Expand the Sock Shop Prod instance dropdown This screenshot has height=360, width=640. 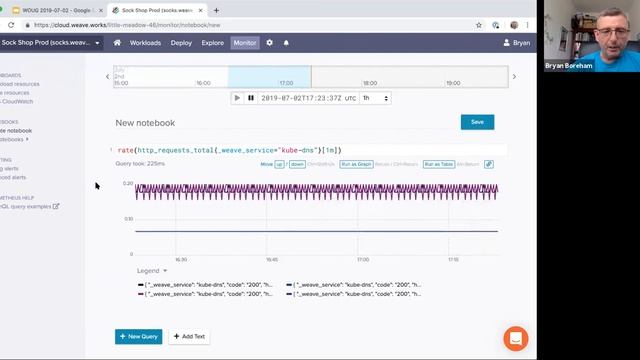[97, 43]
